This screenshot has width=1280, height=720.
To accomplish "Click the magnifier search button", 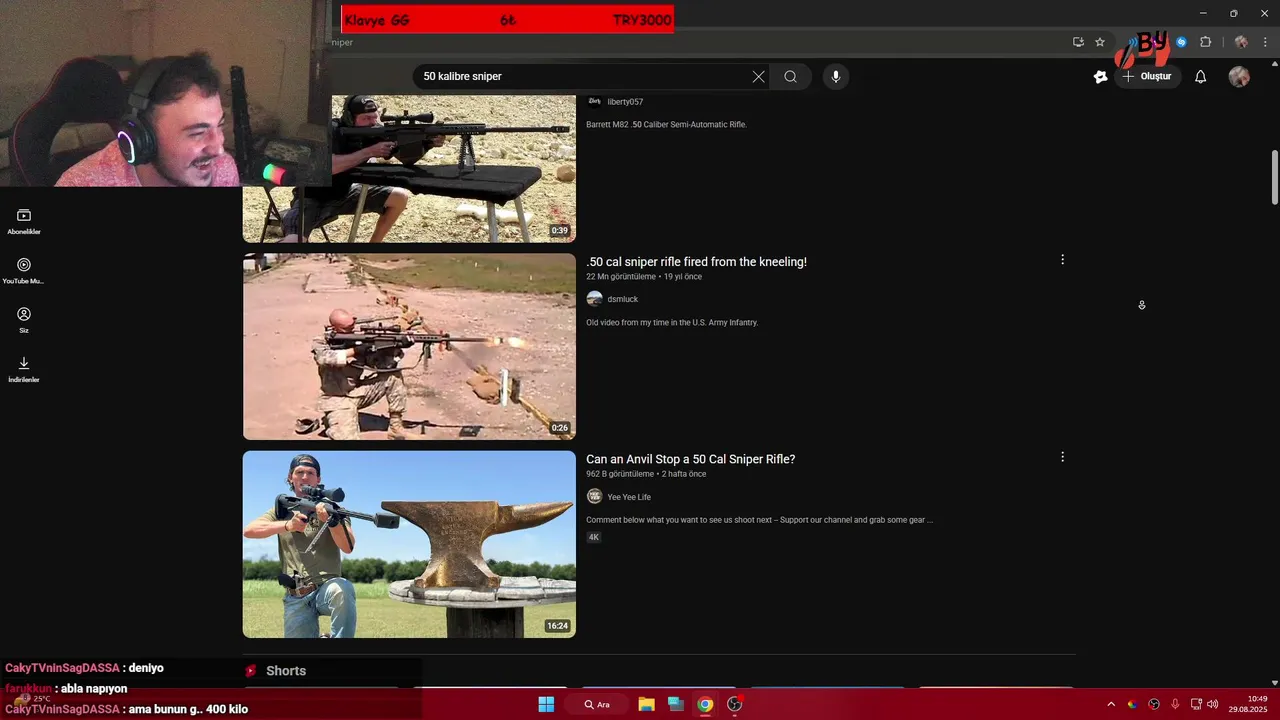I will click(x=790, y=77).
